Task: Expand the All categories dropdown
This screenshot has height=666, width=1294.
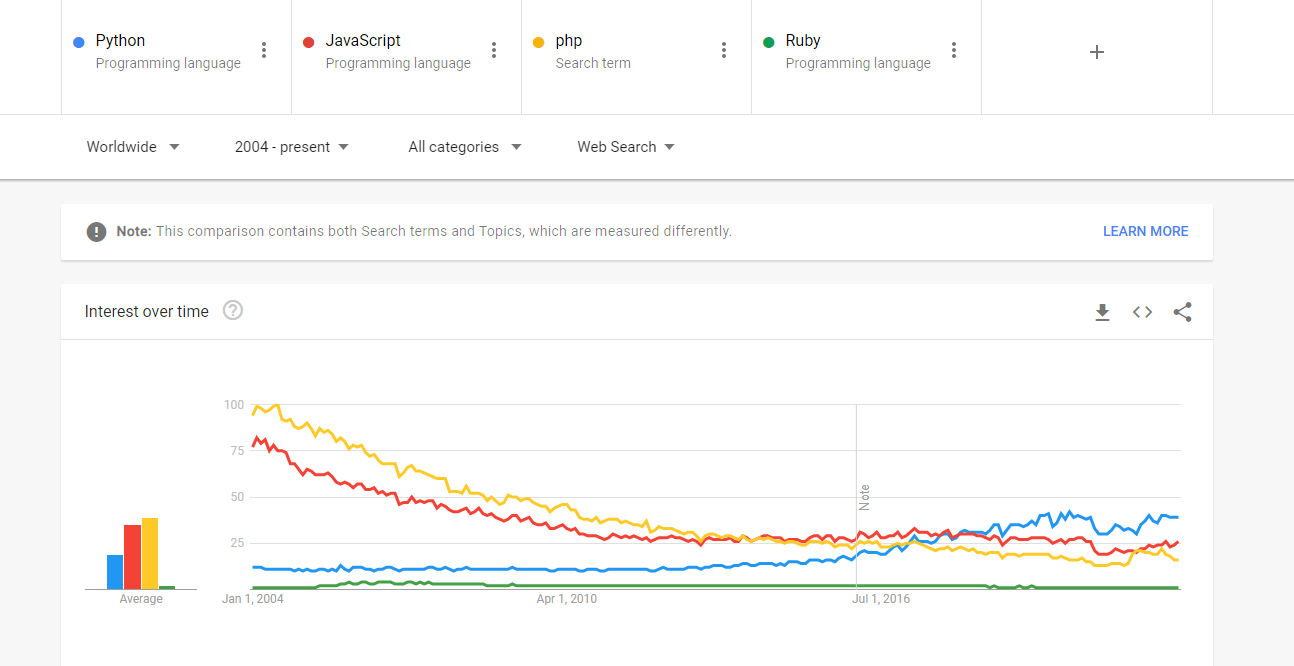Action: click(465, 147)
